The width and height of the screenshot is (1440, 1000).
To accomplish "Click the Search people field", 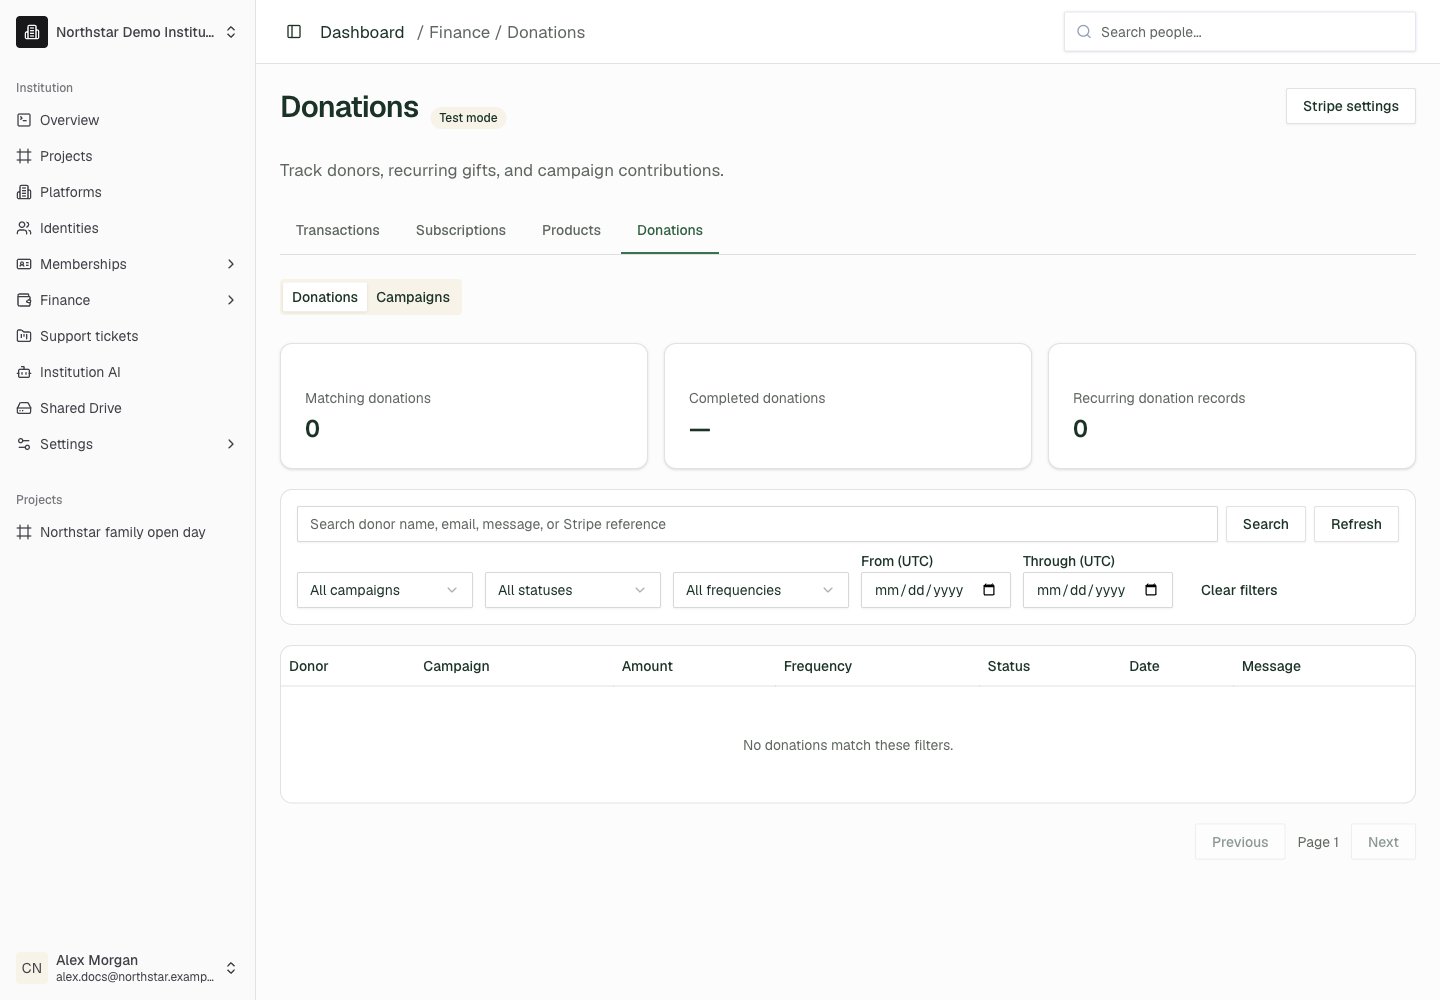I will pos(1240,32).
